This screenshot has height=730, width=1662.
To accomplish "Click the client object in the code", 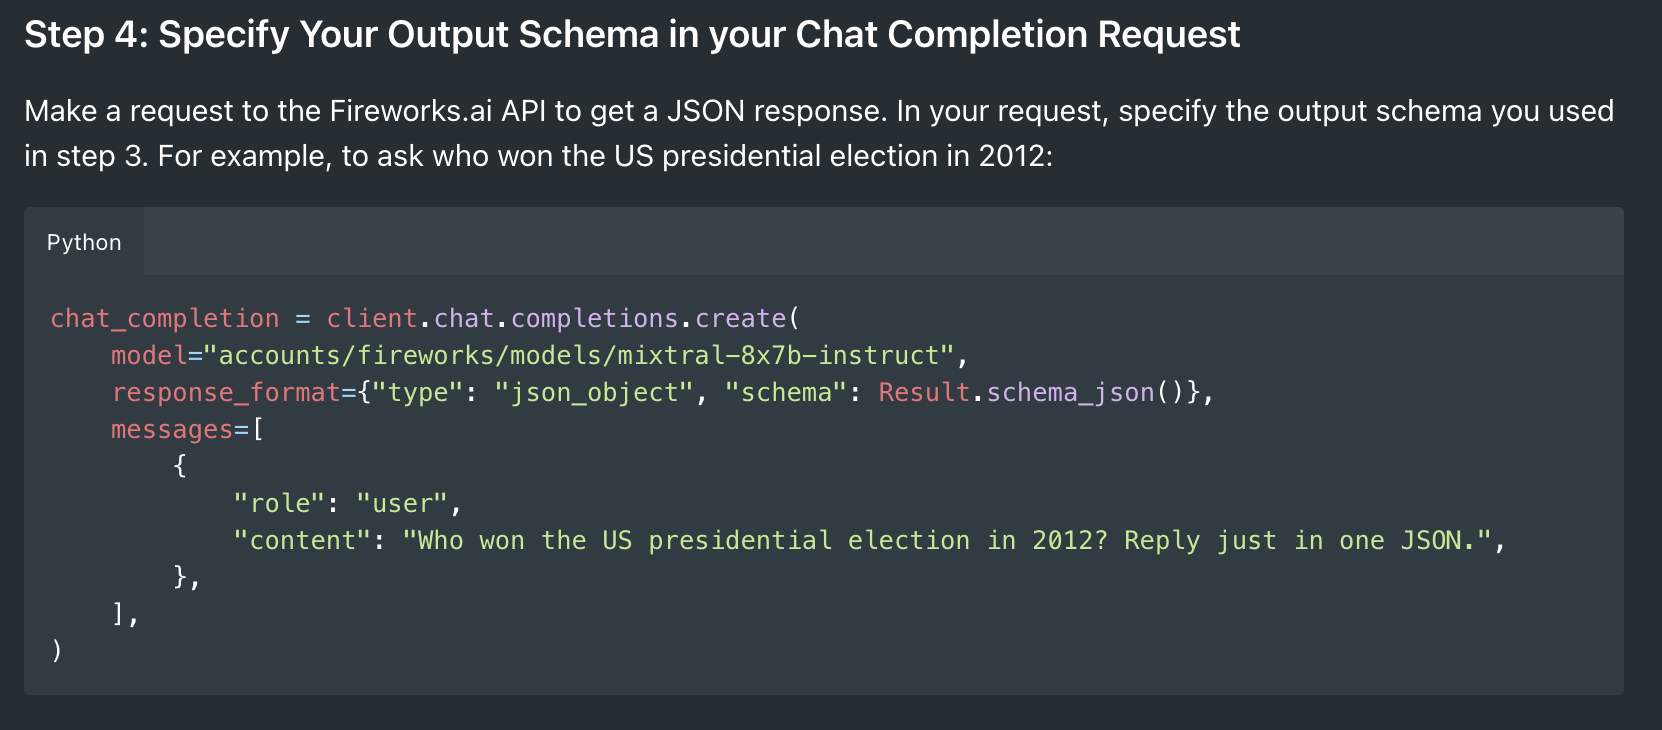I will (x=371, y=319).
